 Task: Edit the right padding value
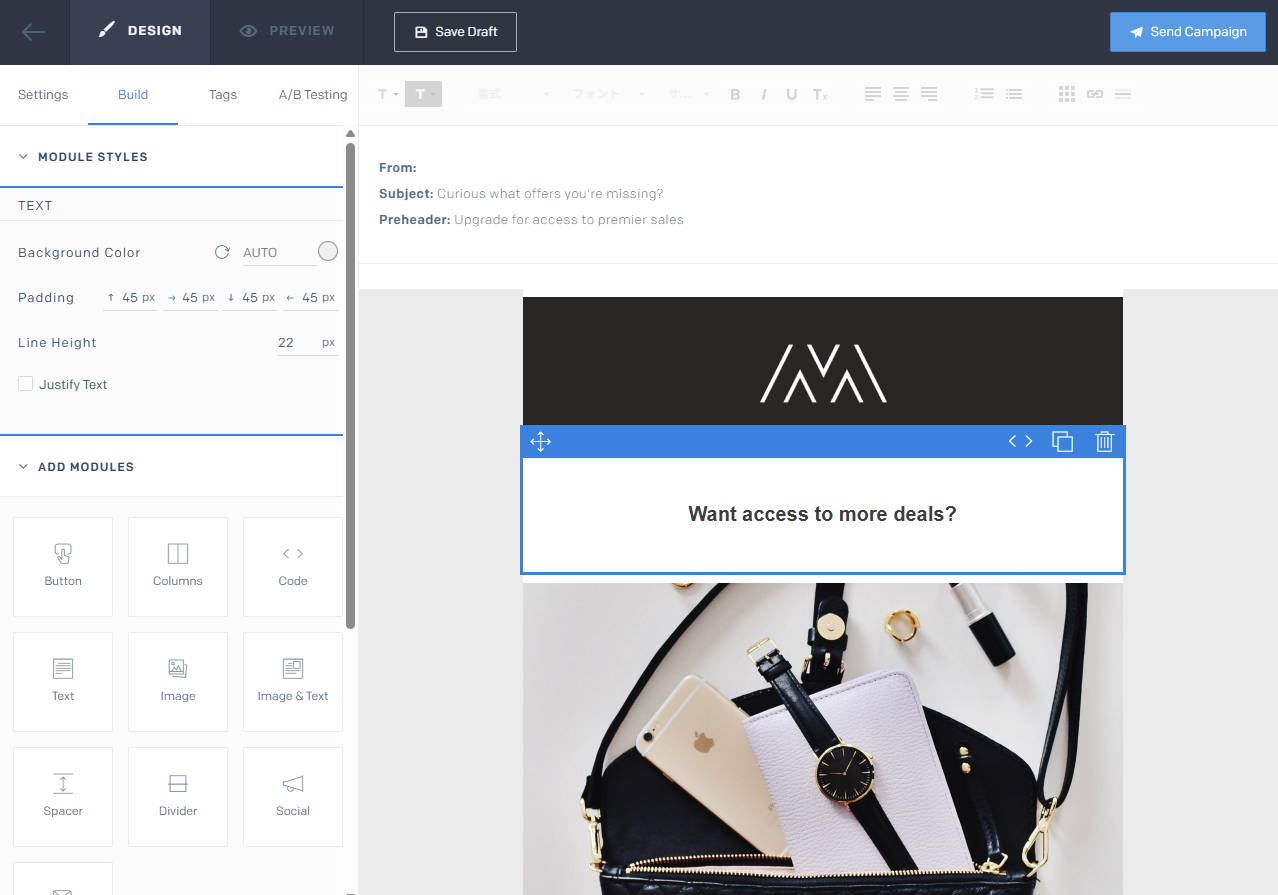tap(191, 298)
